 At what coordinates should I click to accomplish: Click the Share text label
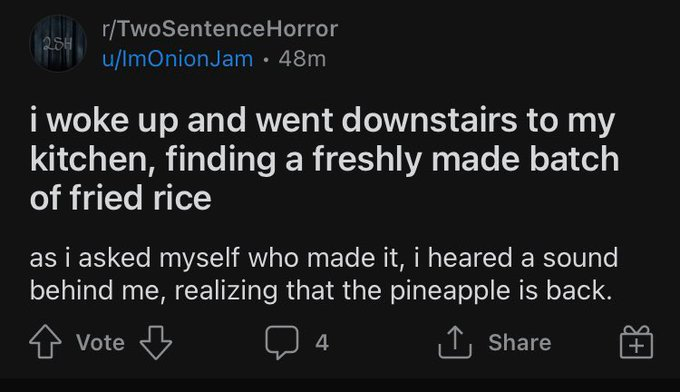(x=520, y=343)
